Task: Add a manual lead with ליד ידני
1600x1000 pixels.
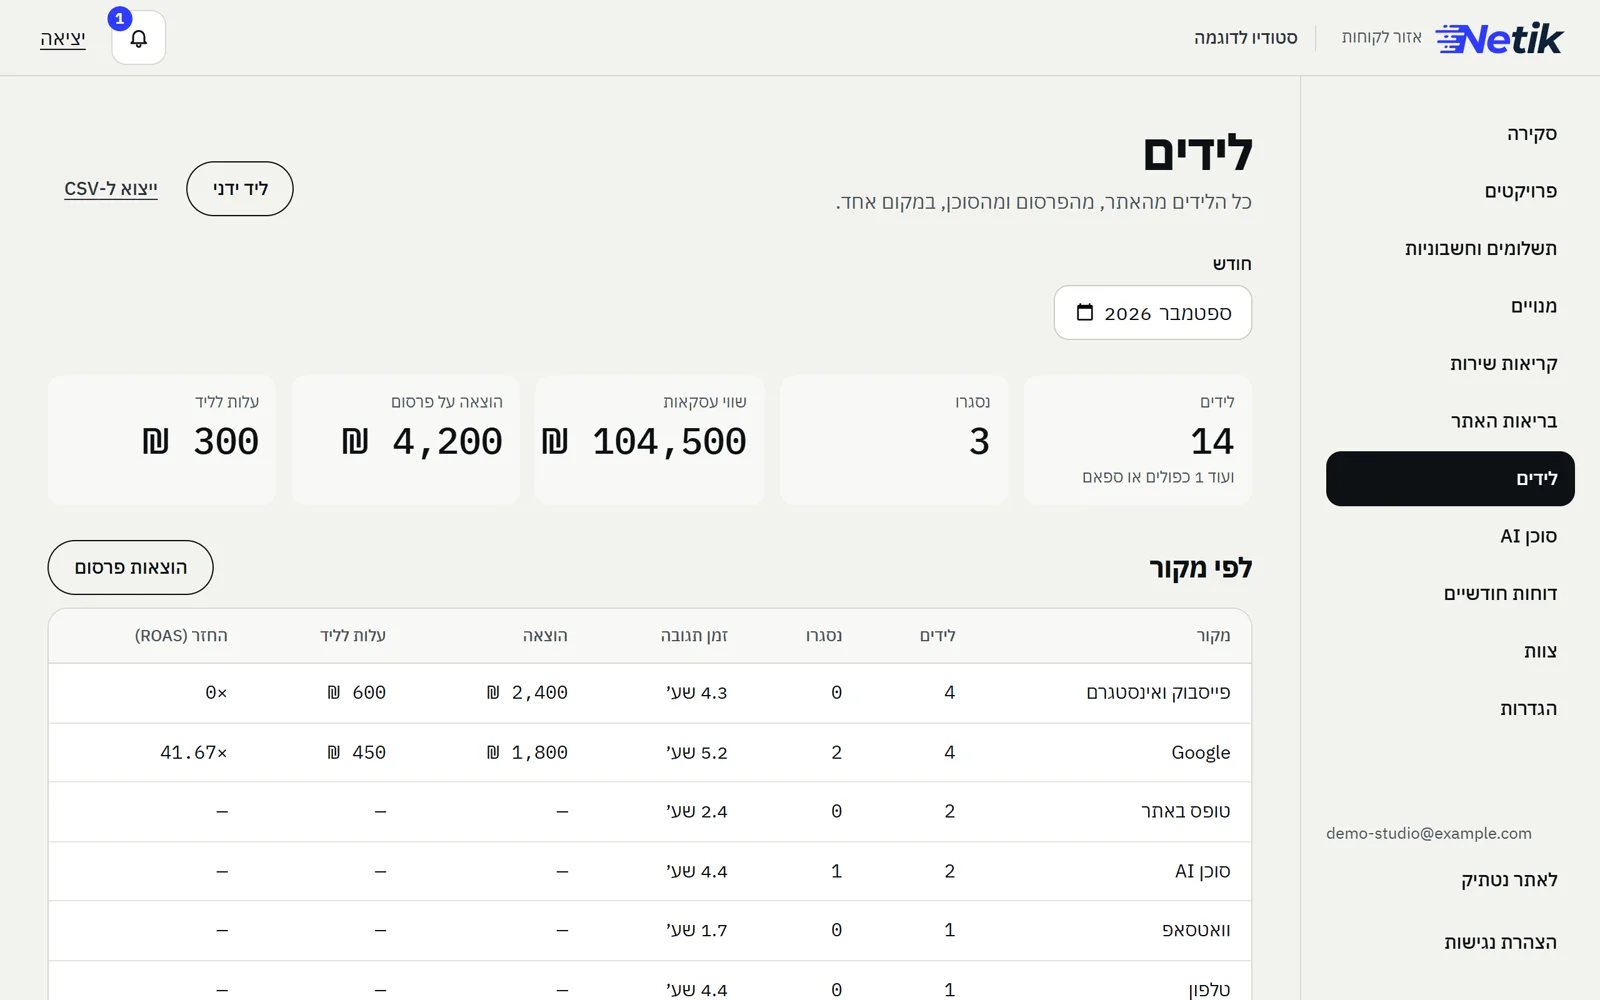Action: [x=240, y=189]
